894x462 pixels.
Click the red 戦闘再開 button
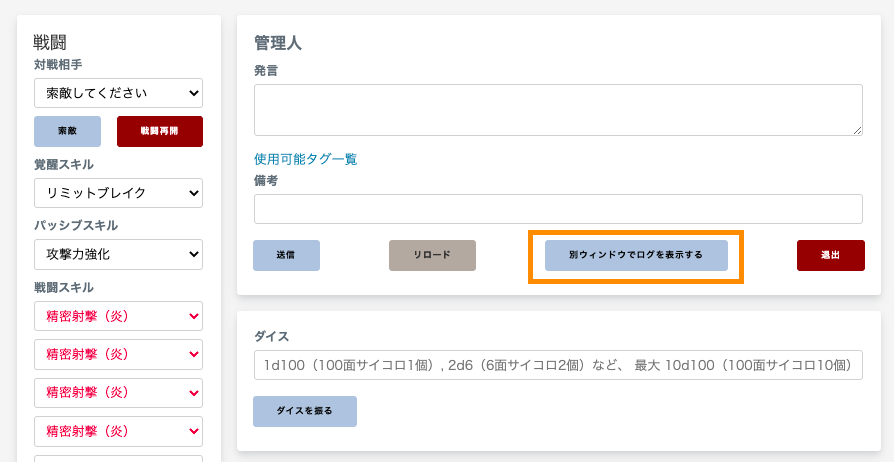coord(160,131)
